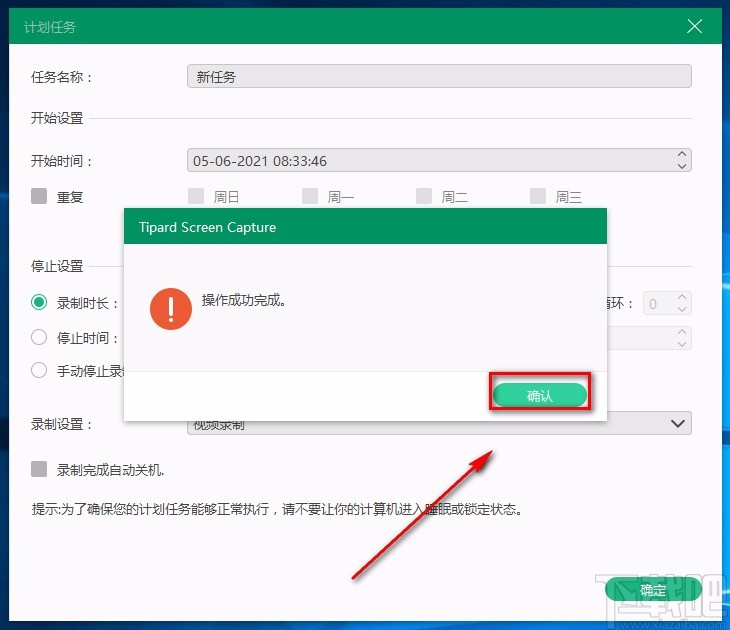Screen dimensions: 730x630
Task: Click the 开始设置 section label
Action: (x=57, y=118)
